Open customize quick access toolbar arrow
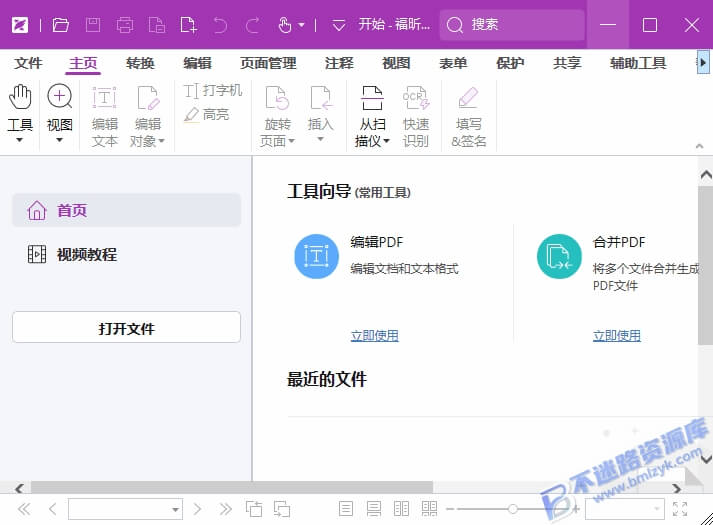The height and width of the screenshot is (525, 713). pos(338,25)
